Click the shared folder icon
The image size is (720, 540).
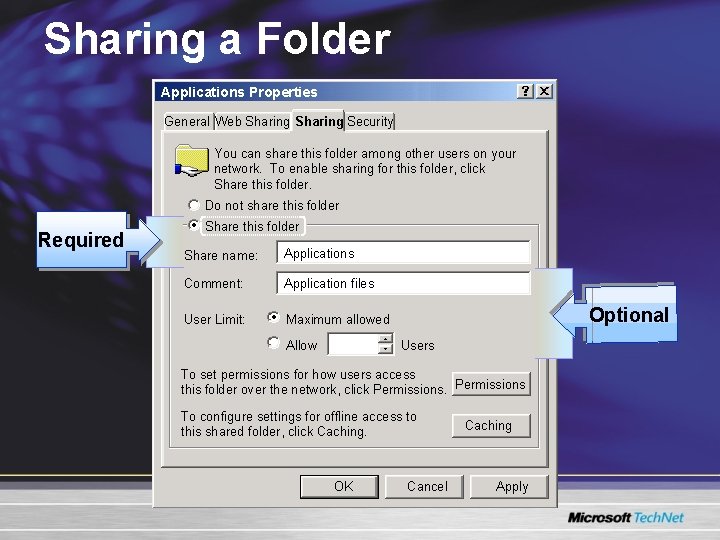click(191, 160)
